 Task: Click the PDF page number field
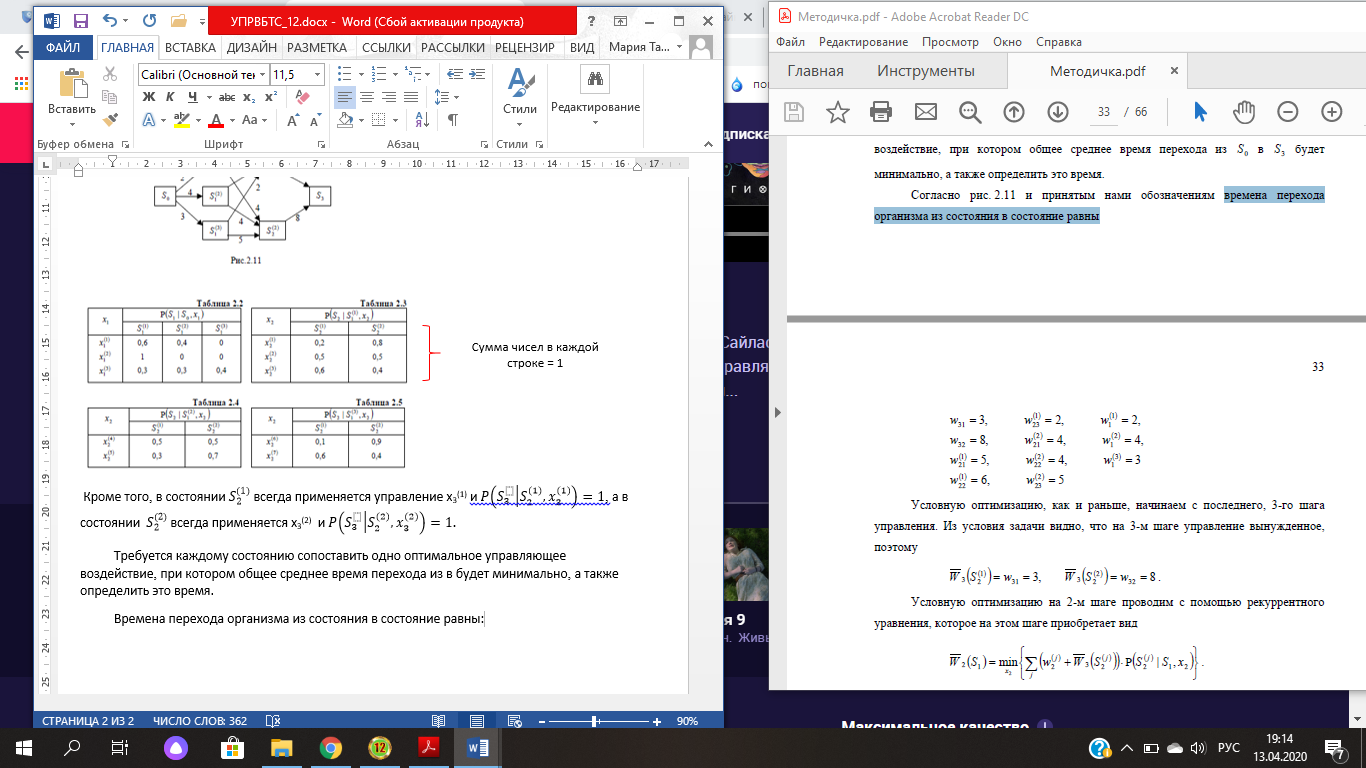(1103, 112)
